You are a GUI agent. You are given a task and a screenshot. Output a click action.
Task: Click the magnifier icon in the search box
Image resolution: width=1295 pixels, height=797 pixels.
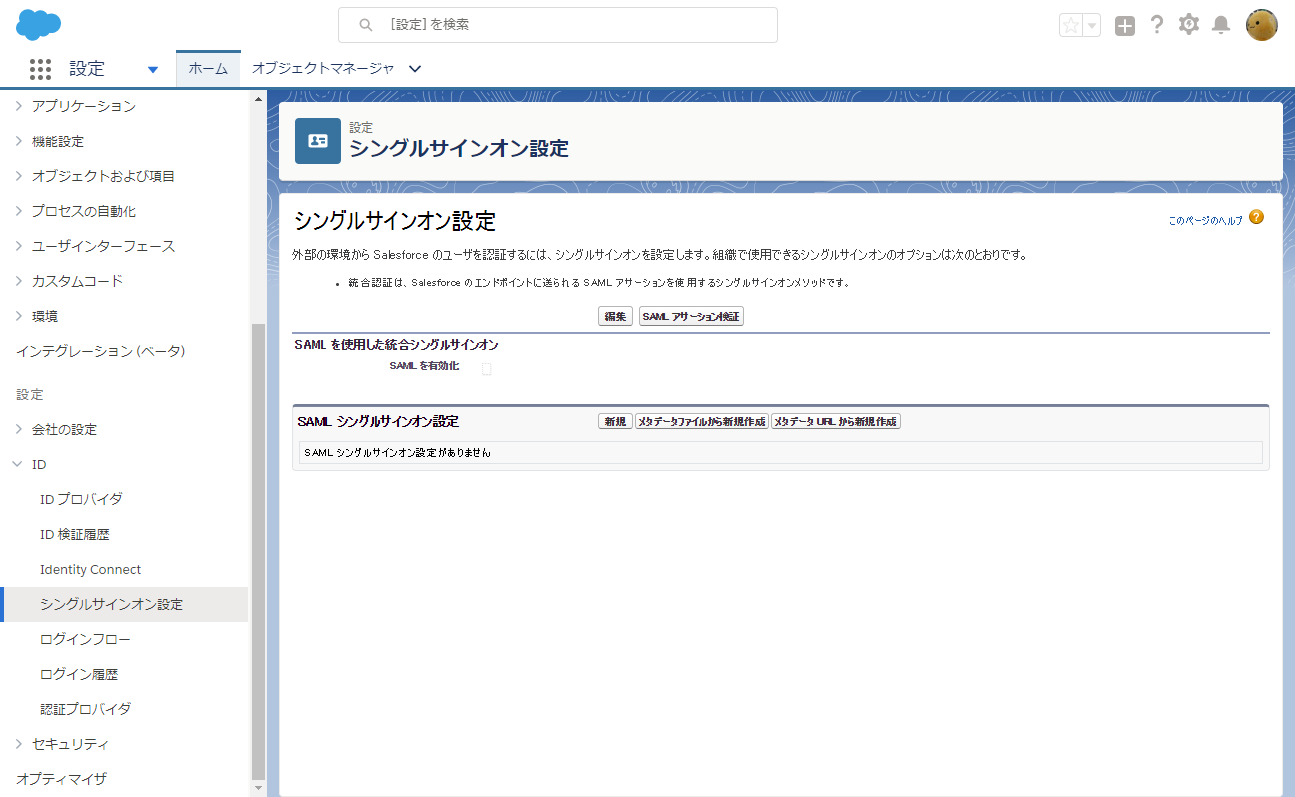coord(366,25)
